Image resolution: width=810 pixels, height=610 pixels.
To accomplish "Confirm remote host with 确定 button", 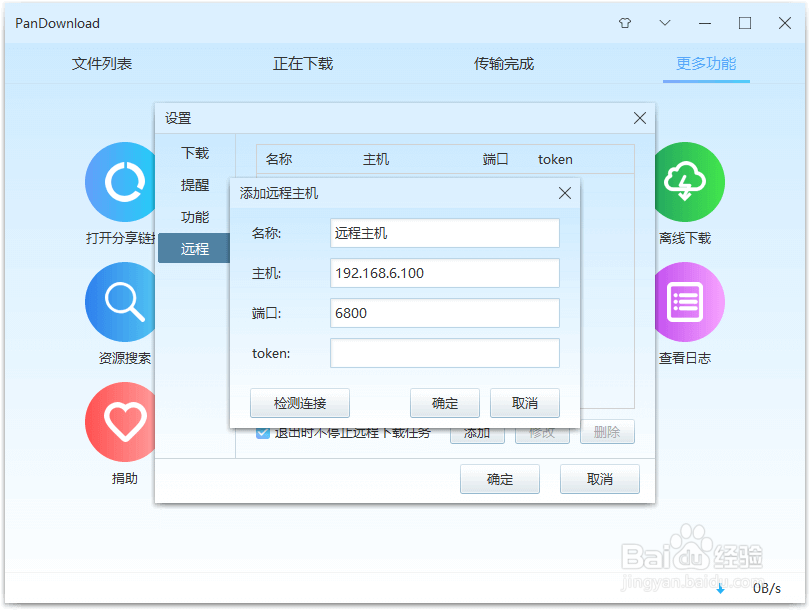I will 444,403.
